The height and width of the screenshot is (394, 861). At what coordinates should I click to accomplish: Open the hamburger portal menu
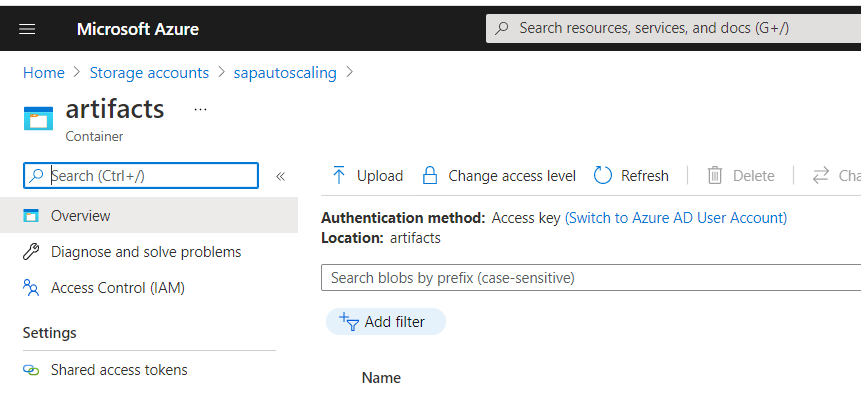click(27, 29)
